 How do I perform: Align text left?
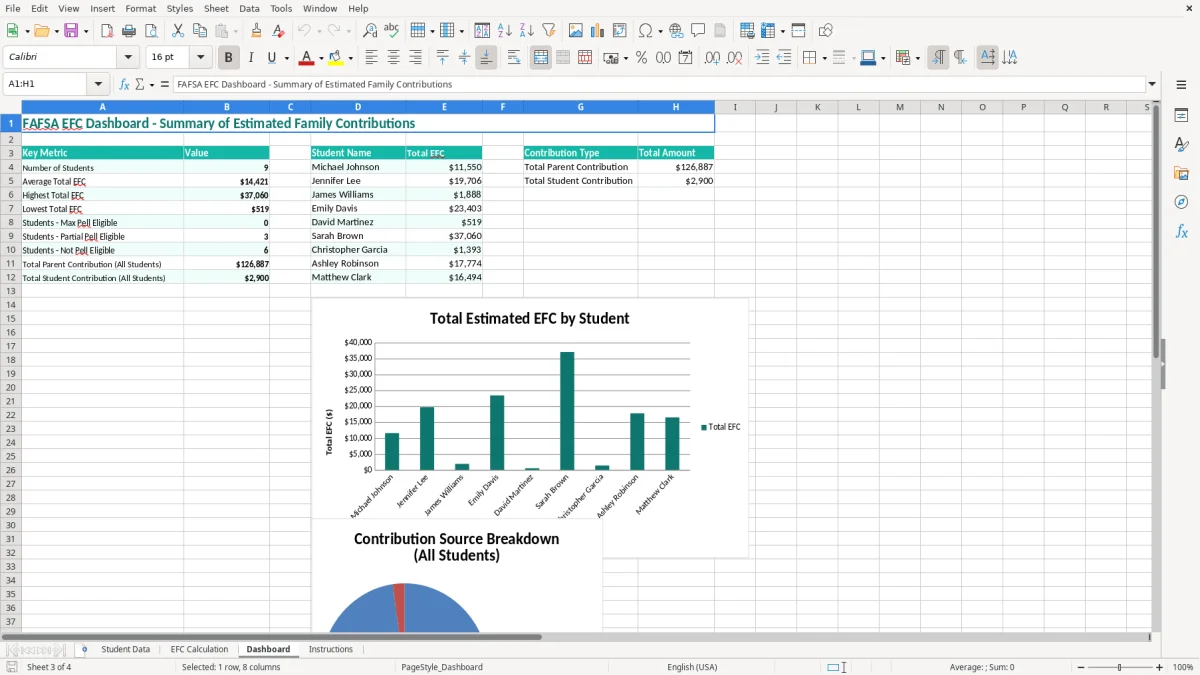coord(372,58)
